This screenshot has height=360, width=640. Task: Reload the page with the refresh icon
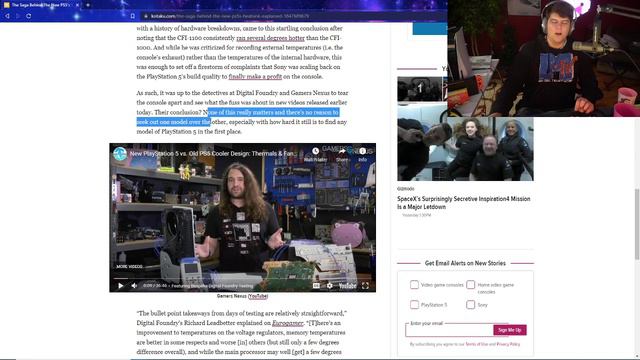(29, 16)
